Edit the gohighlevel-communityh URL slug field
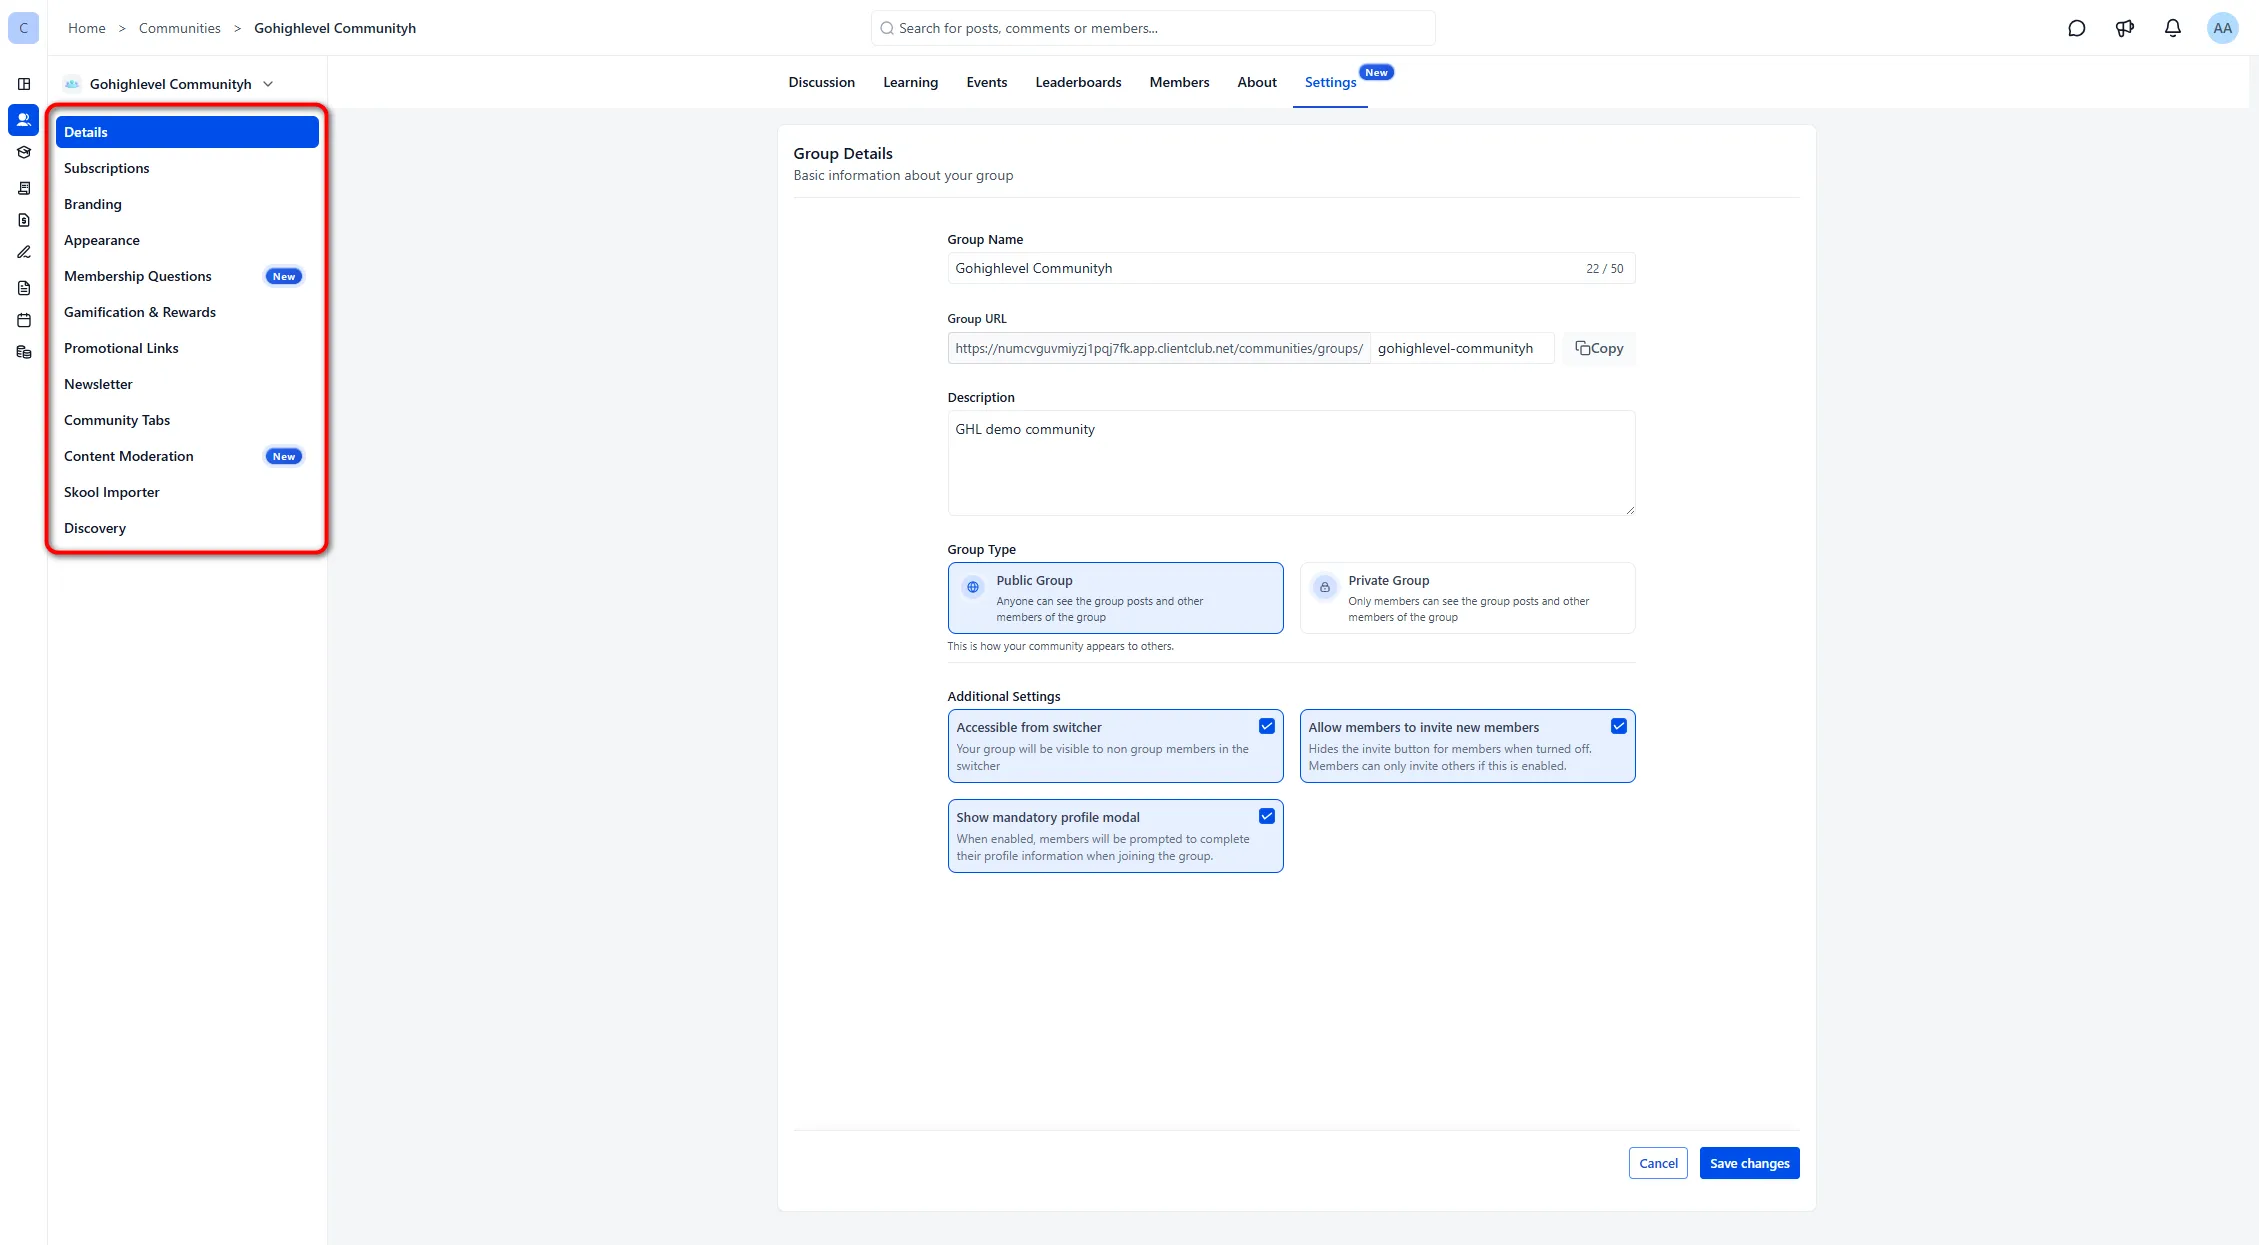2259x1245 pixels. 1462,348
